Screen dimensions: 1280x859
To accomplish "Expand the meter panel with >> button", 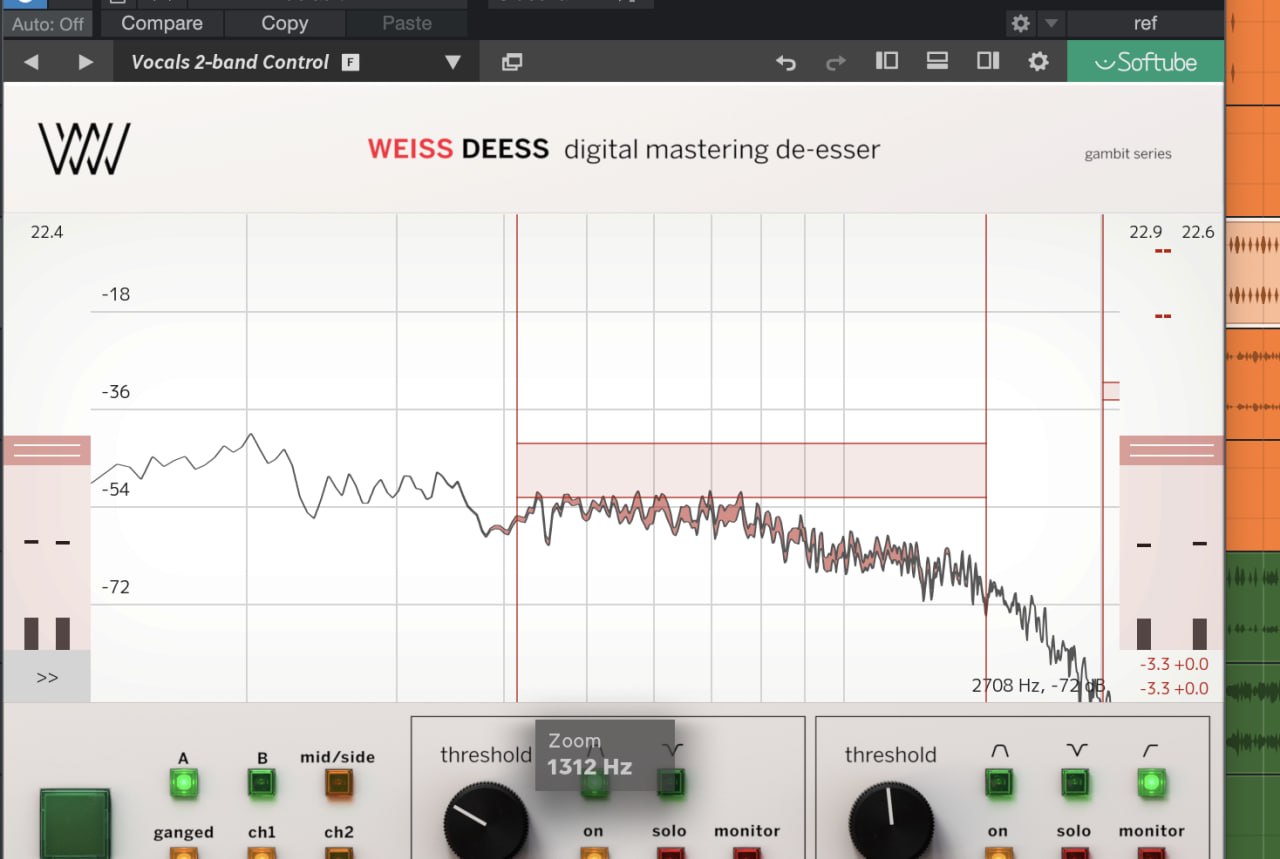I will point(47,677).
